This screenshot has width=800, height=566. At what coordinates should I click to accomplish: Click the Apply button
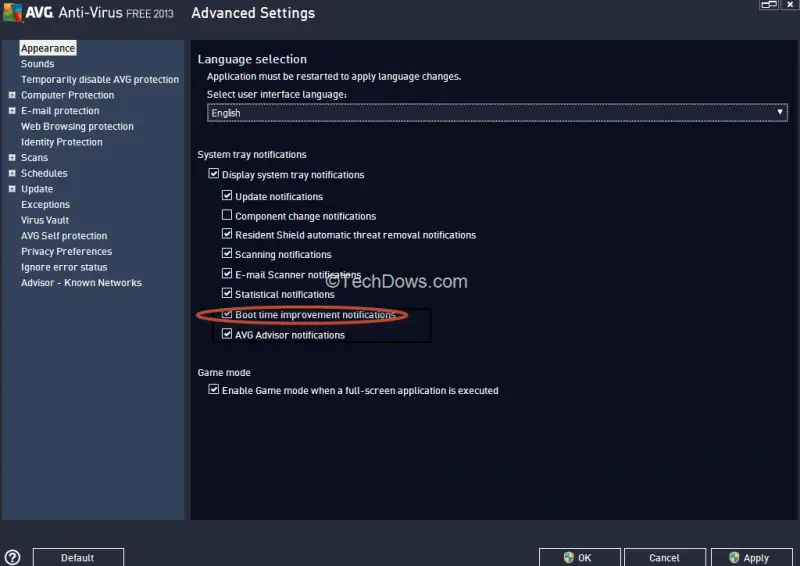[752, 557]
